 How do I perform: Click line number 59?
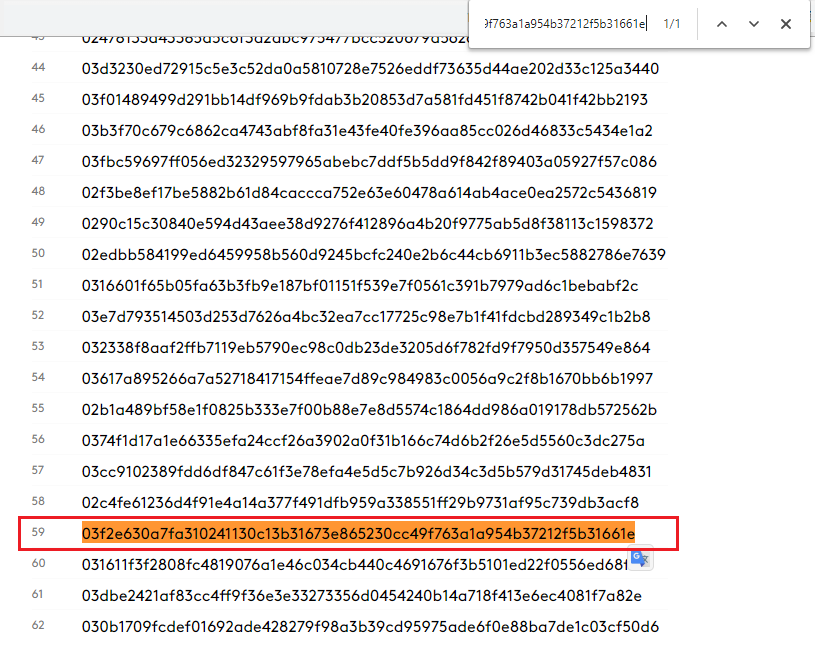point(38,532)
